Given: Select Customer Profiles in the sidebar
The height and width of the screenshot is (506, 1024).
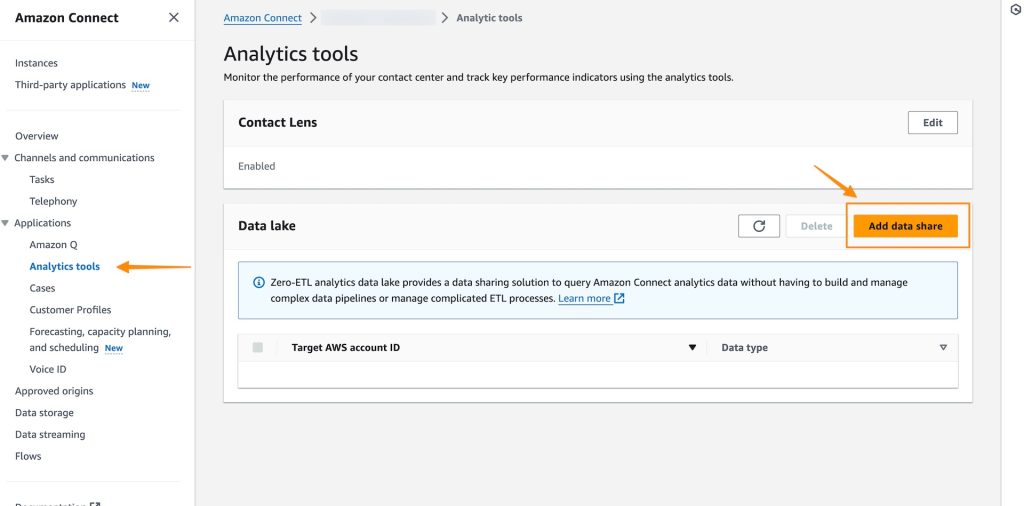Looking at the screenshot, I should click(x=70, y=310).
